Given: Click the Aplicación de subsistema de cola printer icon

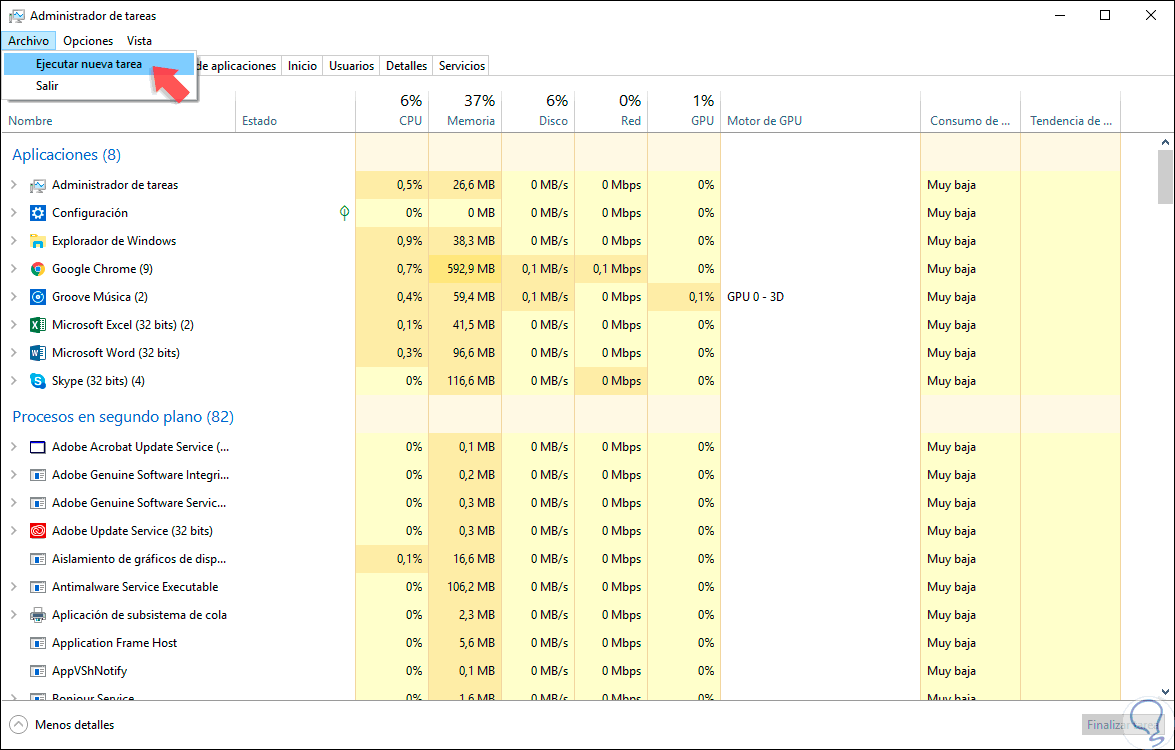Looking at the screenshot, I should [x=38, y=615].
